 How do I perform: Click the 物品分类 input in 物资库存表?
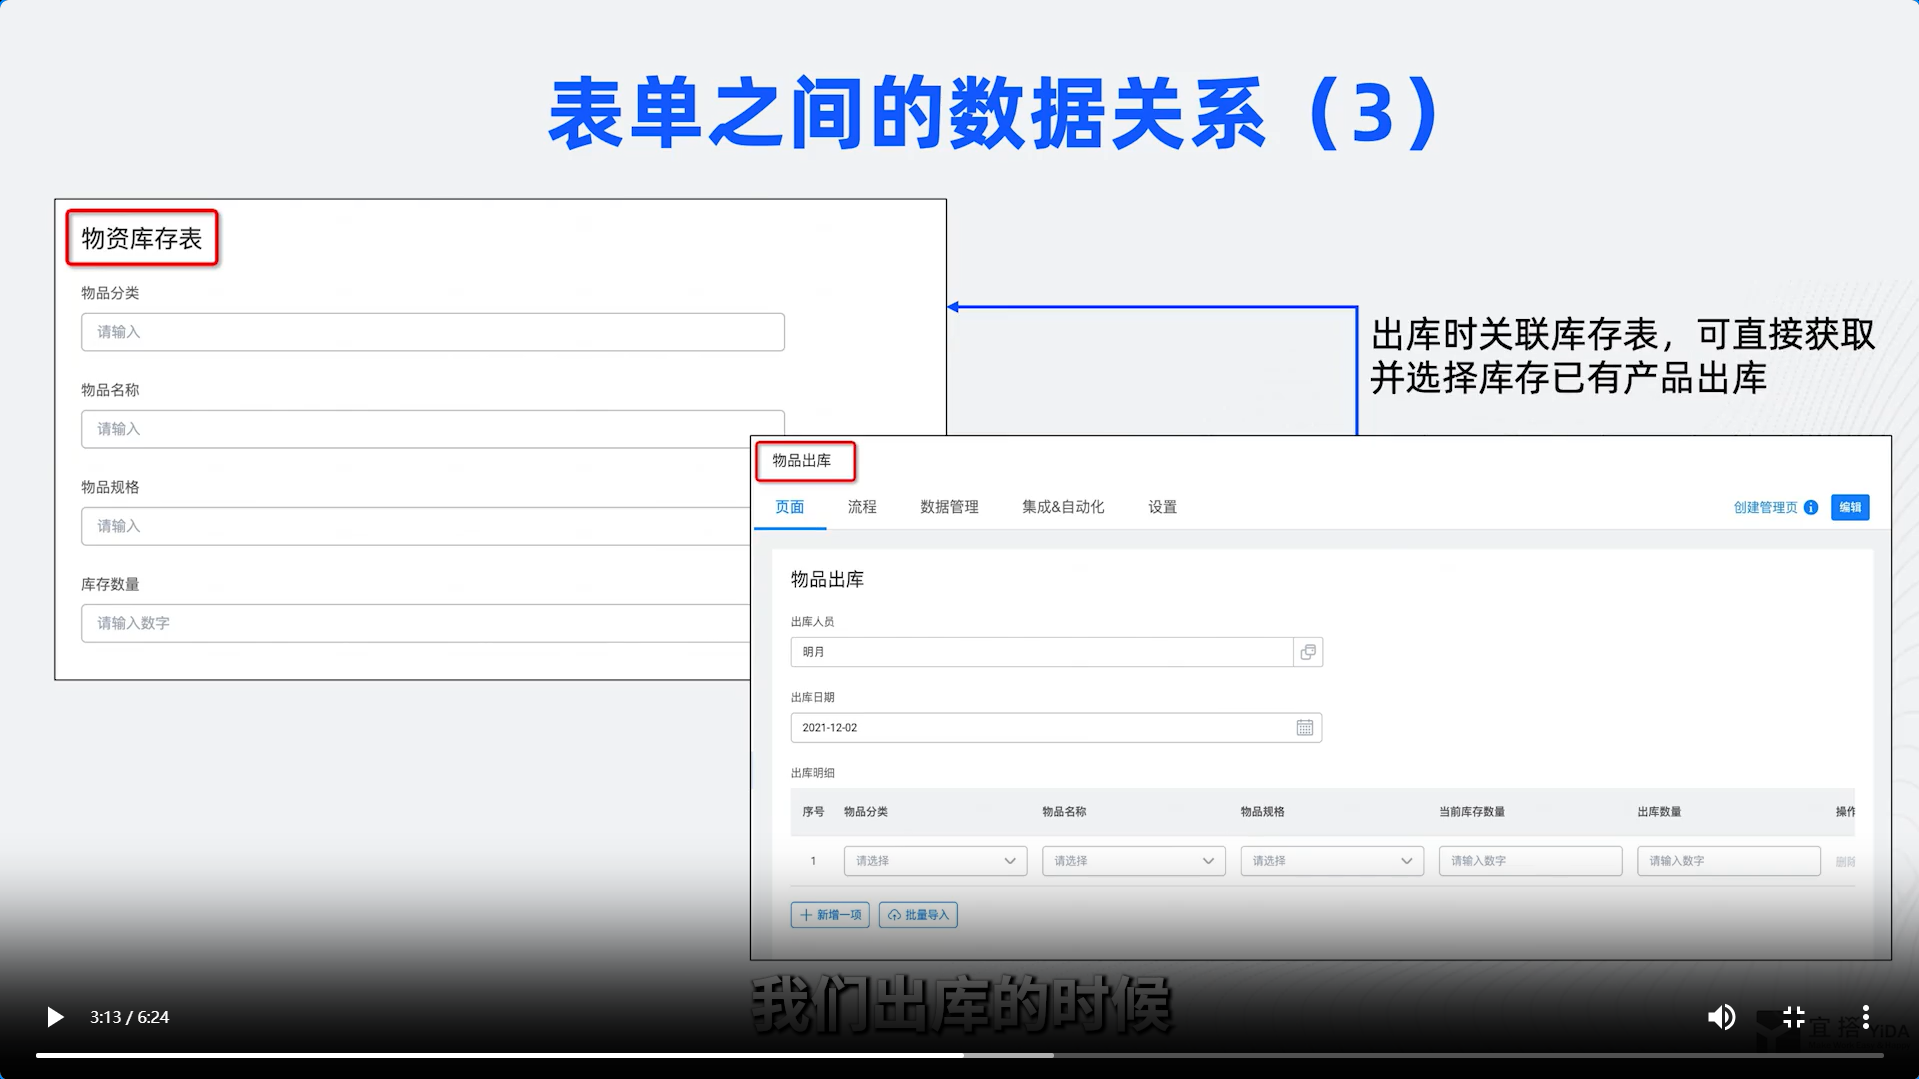pos(433,332)
